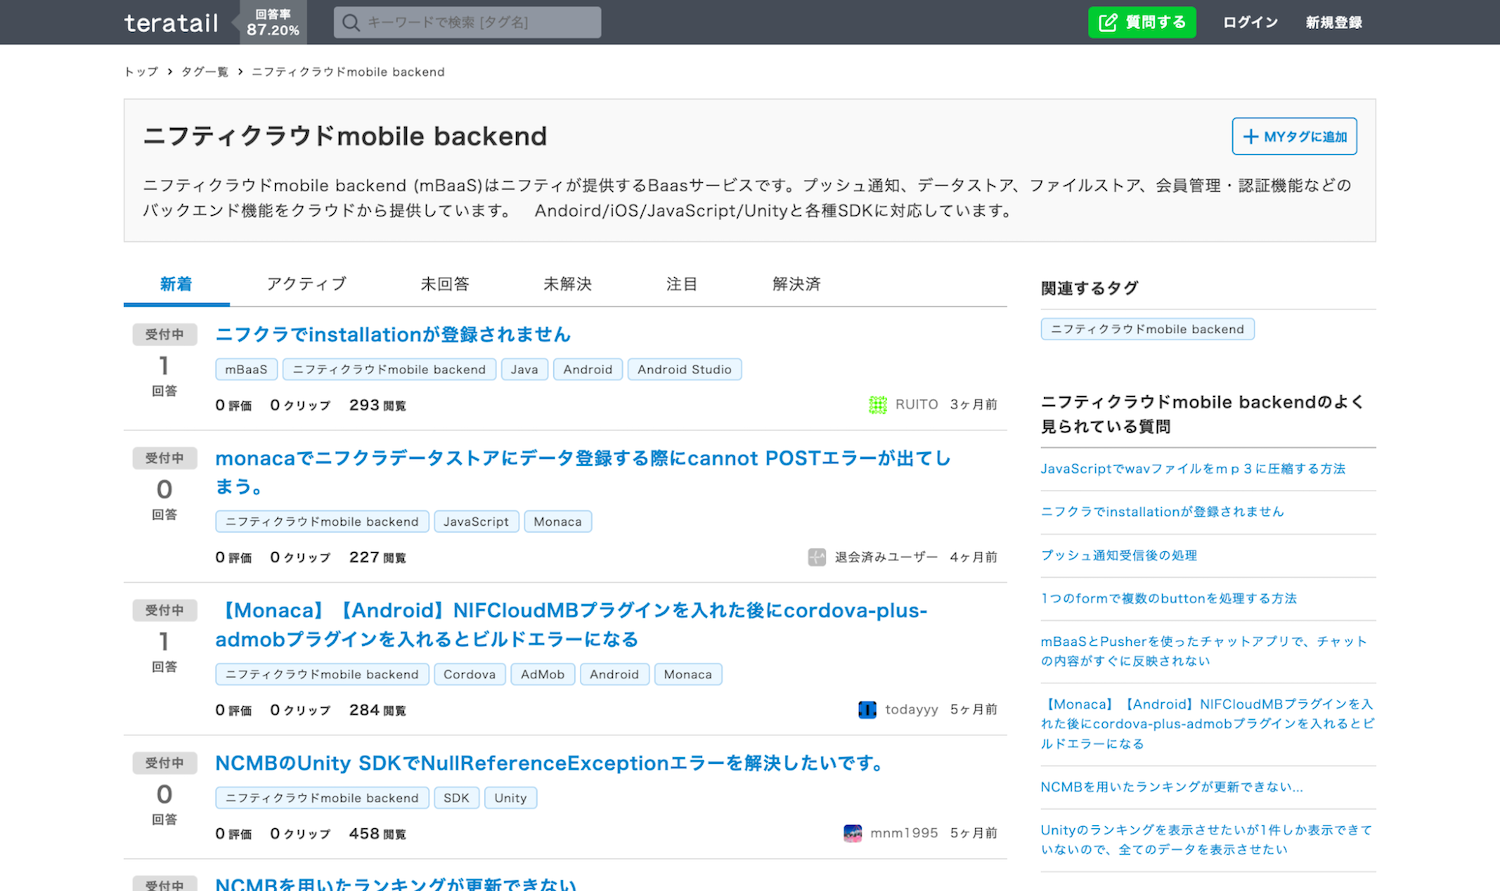Click todayyy user avatar icon
The height and width of the screenshot is (891, 1500).
point(867,710)
